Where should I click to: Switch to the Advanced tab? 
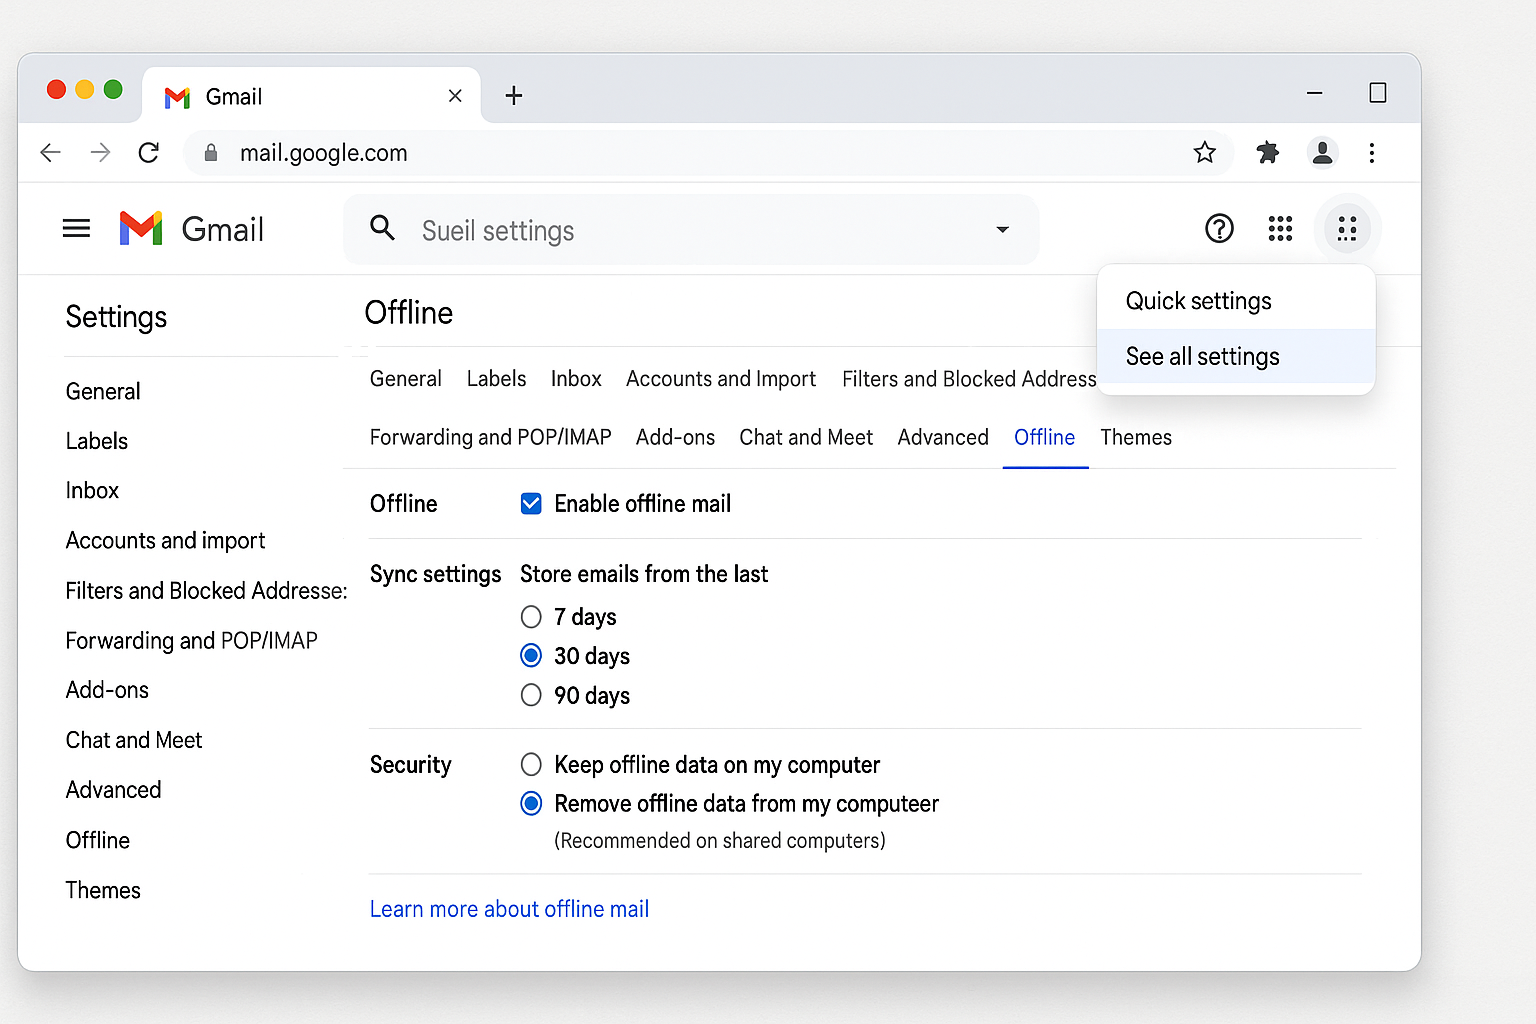[943, 437]
